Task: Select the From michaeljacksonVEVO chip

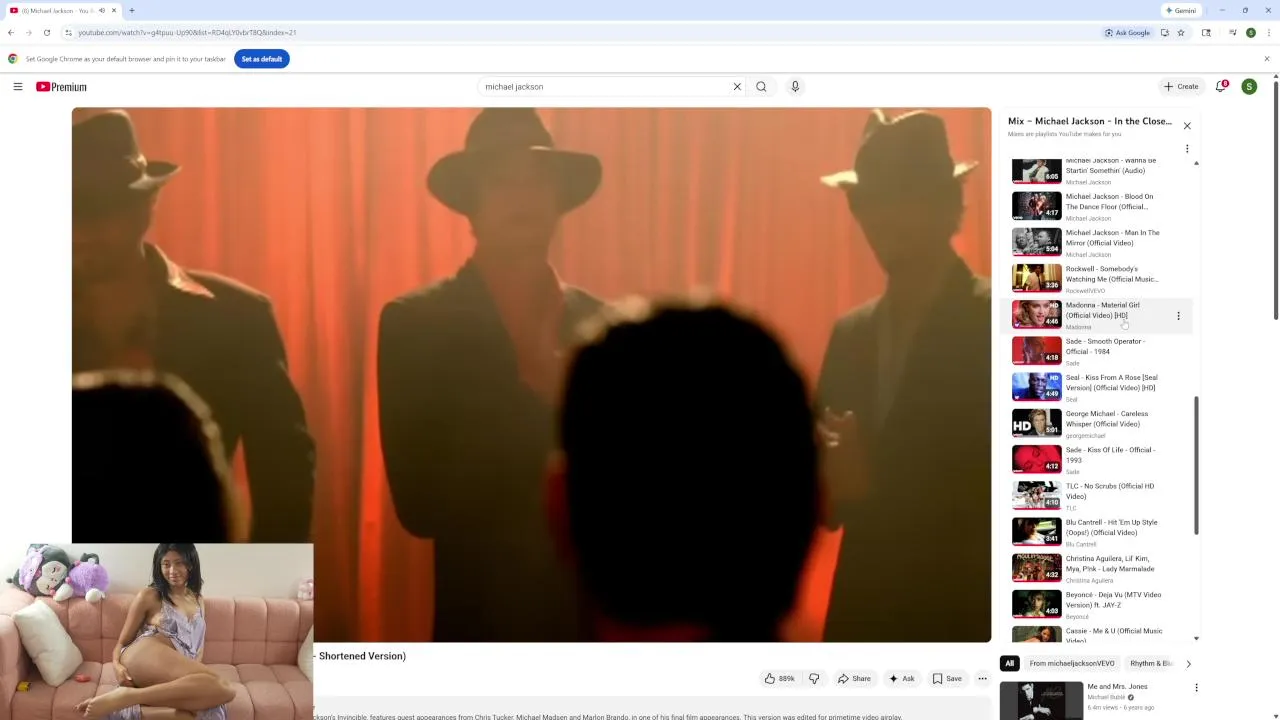Action: 1072,664
